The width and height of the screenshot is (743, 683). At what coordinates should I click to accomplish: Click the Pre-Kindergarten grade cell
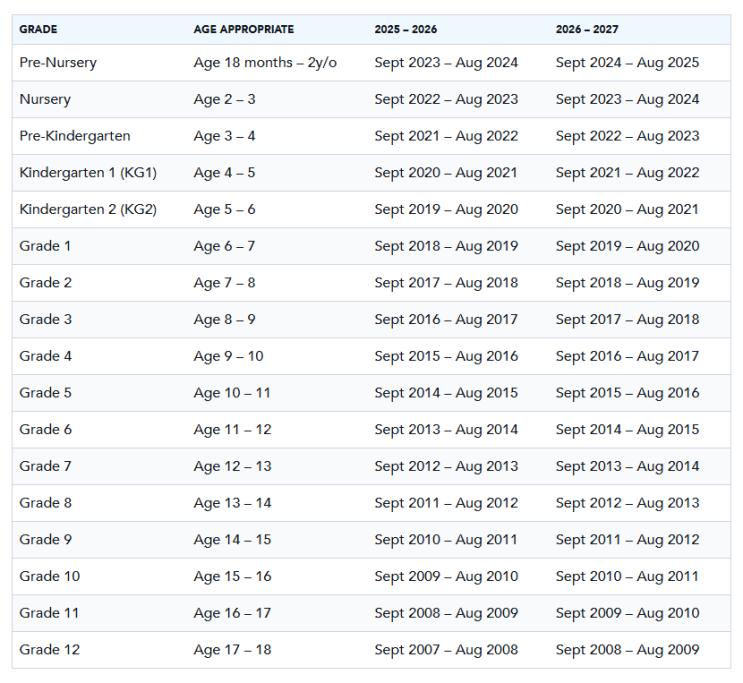coord(75,136)
